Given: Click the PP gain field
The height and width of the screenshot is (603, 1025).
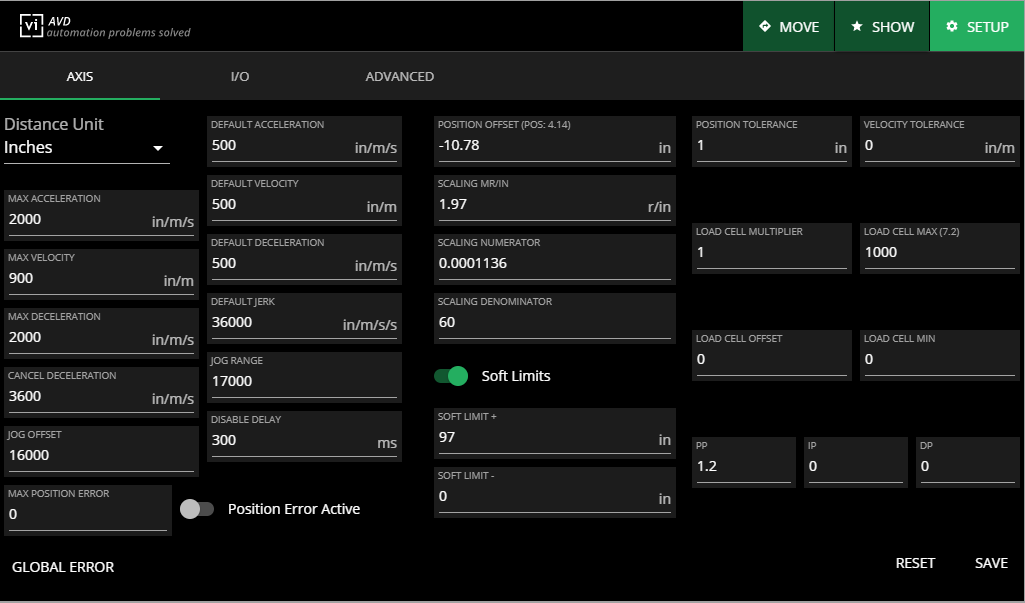Looking at the screenshot, I should (744, 462).
